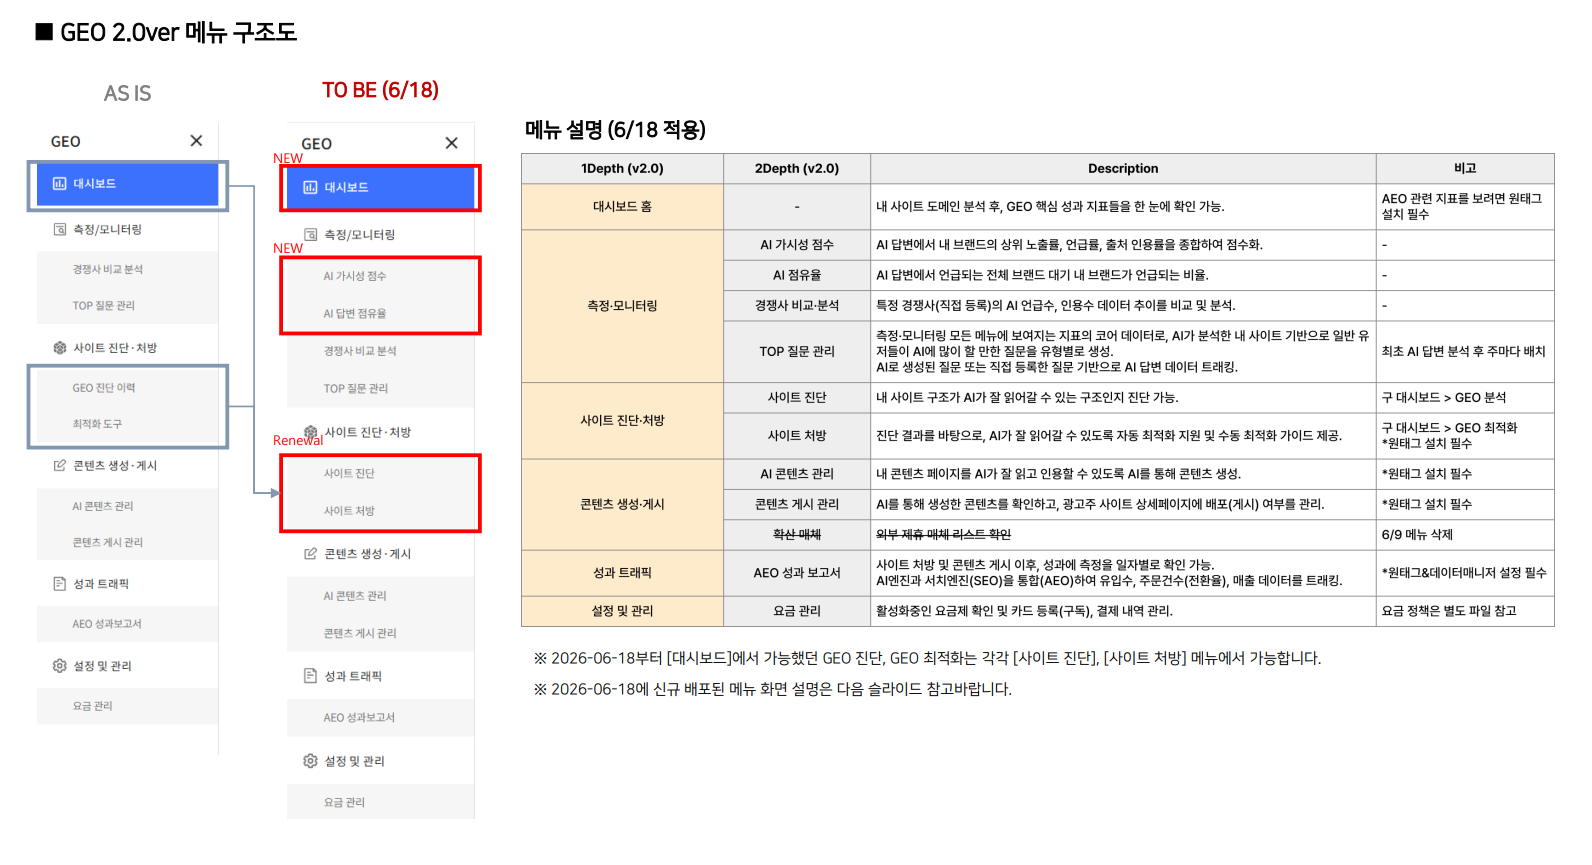Image resolution: width=1592 pixels, height=865 pixels.
Task: Click 성과 트래픽 document icon in TO BE menu
Action: point(310,676)
